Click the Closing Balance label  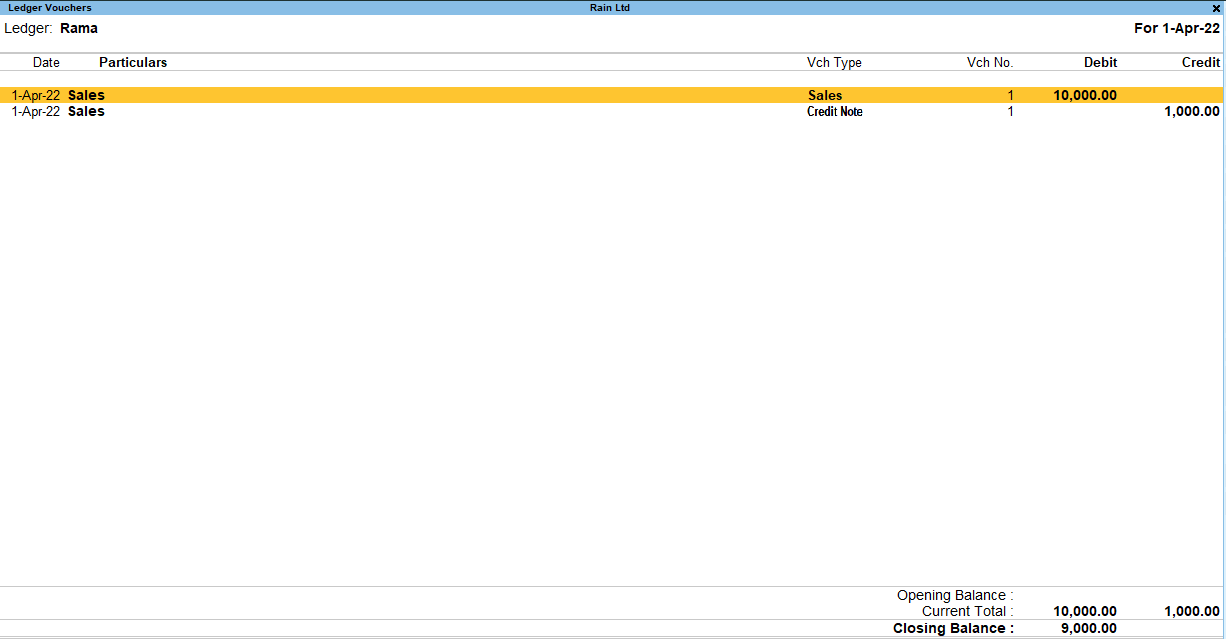(953, 629)
